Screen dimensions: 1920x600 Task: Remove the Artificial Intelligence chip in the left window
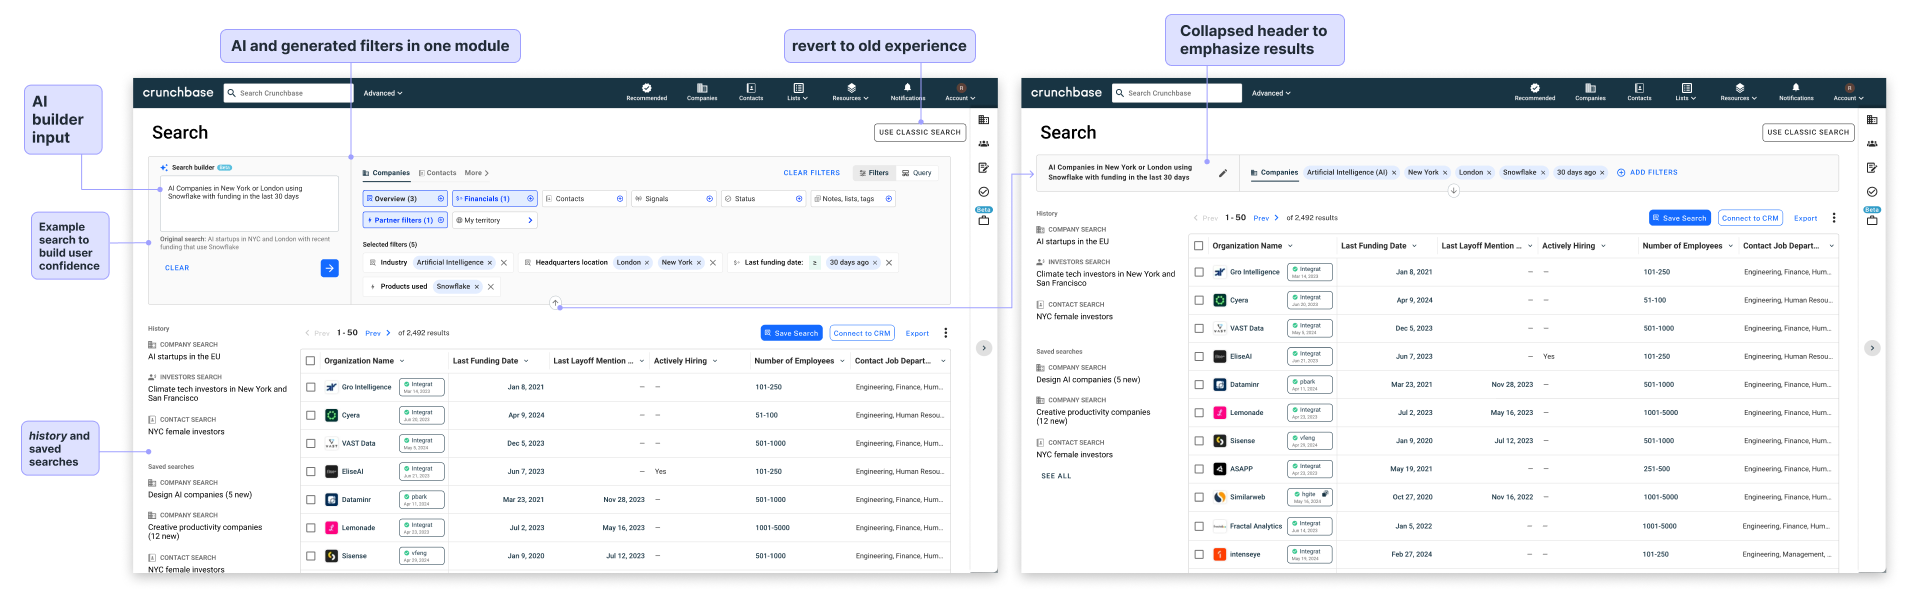tap(489, 263)
